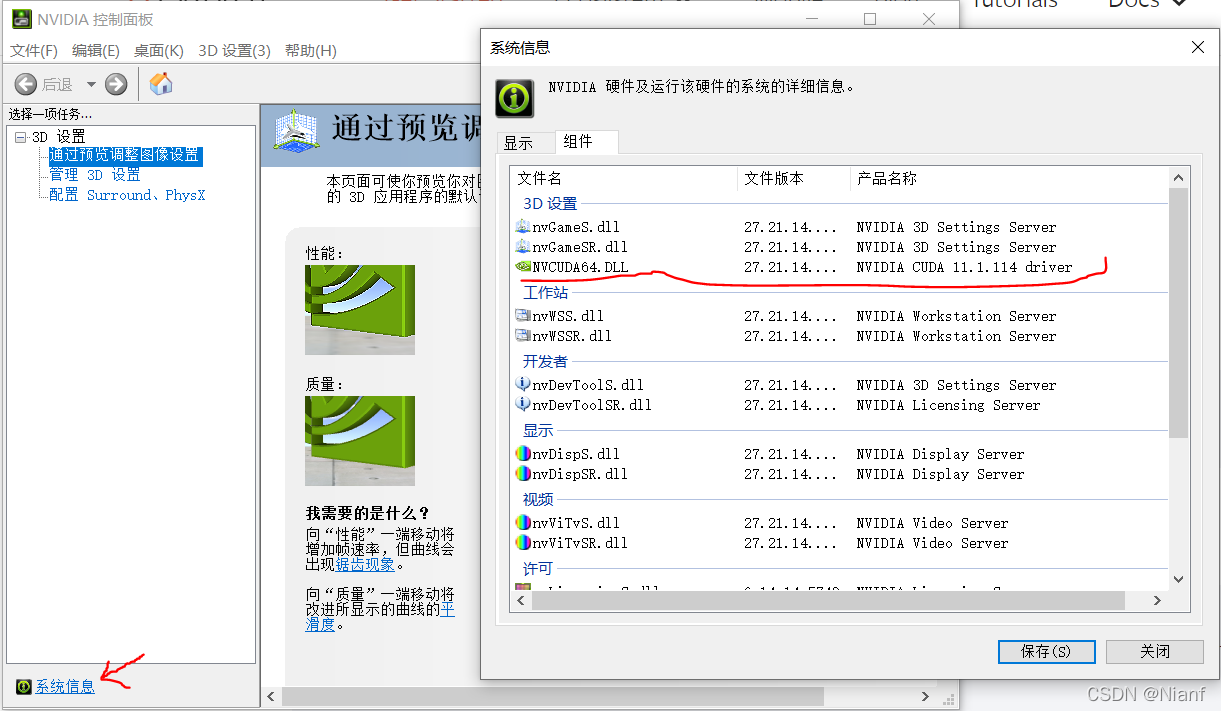This screenshot has height=711, width=1221.
Task: Click the 后退 back button label
Action: pyautogui.click(x=57, y=85)
